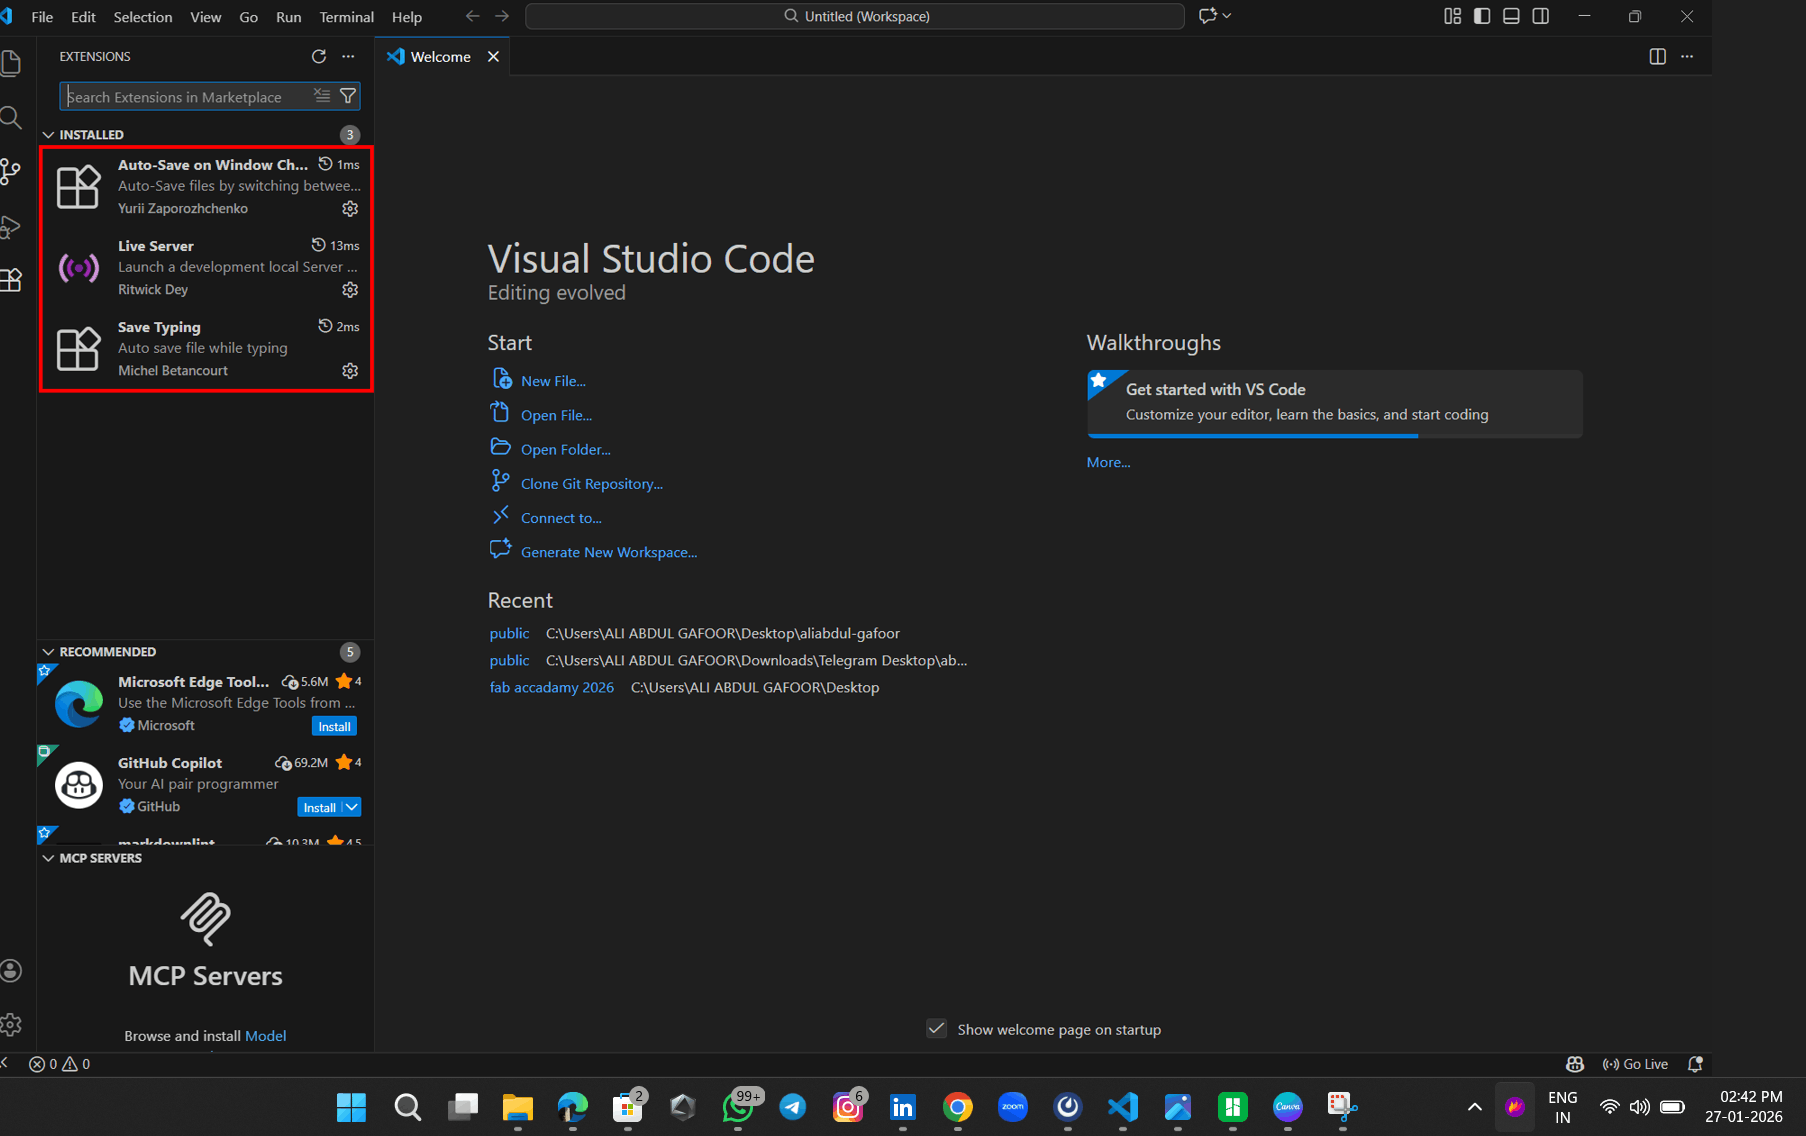Clear the extensions search results
1806x1136 pixels.
(x=322, y=96)
